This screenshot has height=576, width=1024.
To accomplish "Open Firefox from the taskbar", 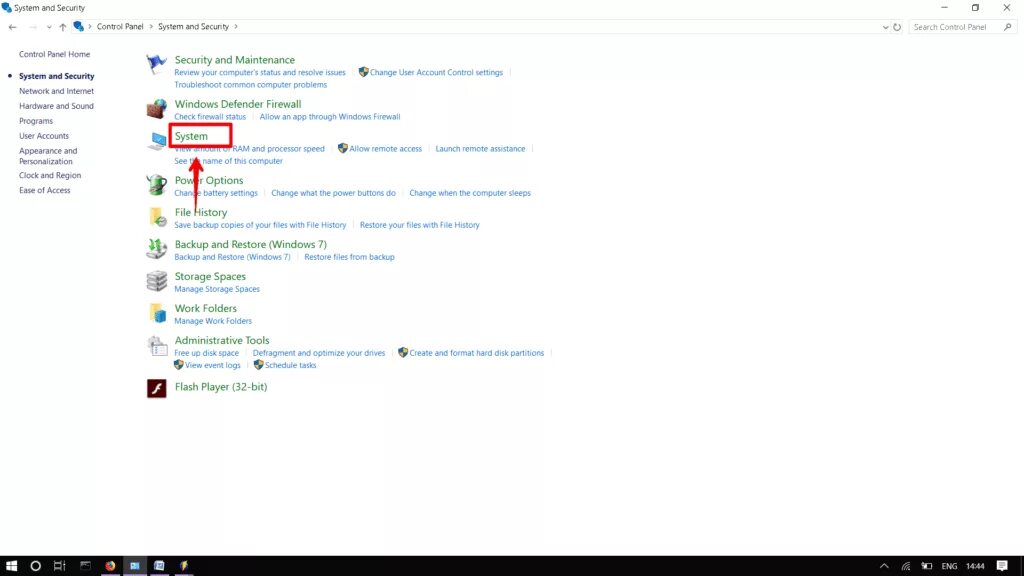I will point(110,566).
